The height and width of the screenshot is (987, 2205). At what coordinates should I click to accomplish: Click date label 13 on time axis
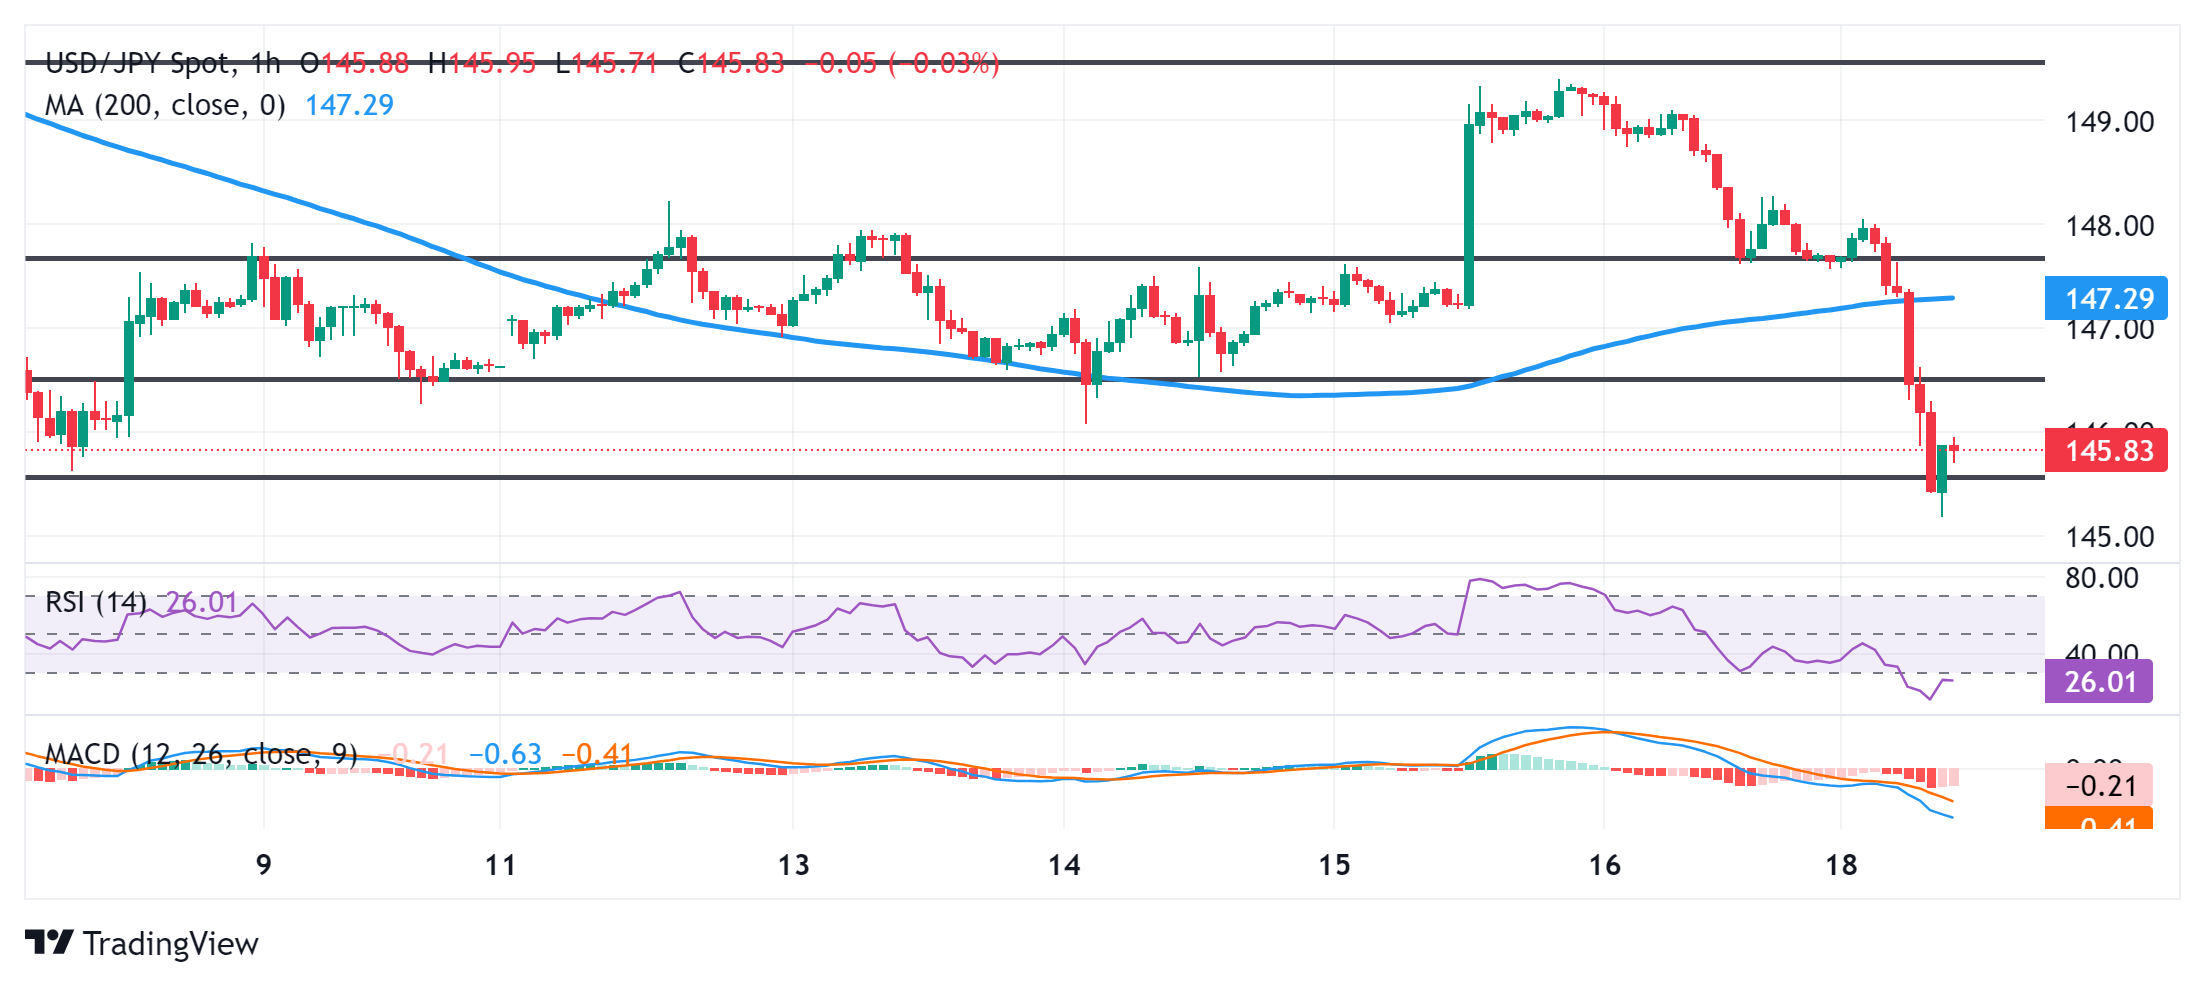coord(793,865)
